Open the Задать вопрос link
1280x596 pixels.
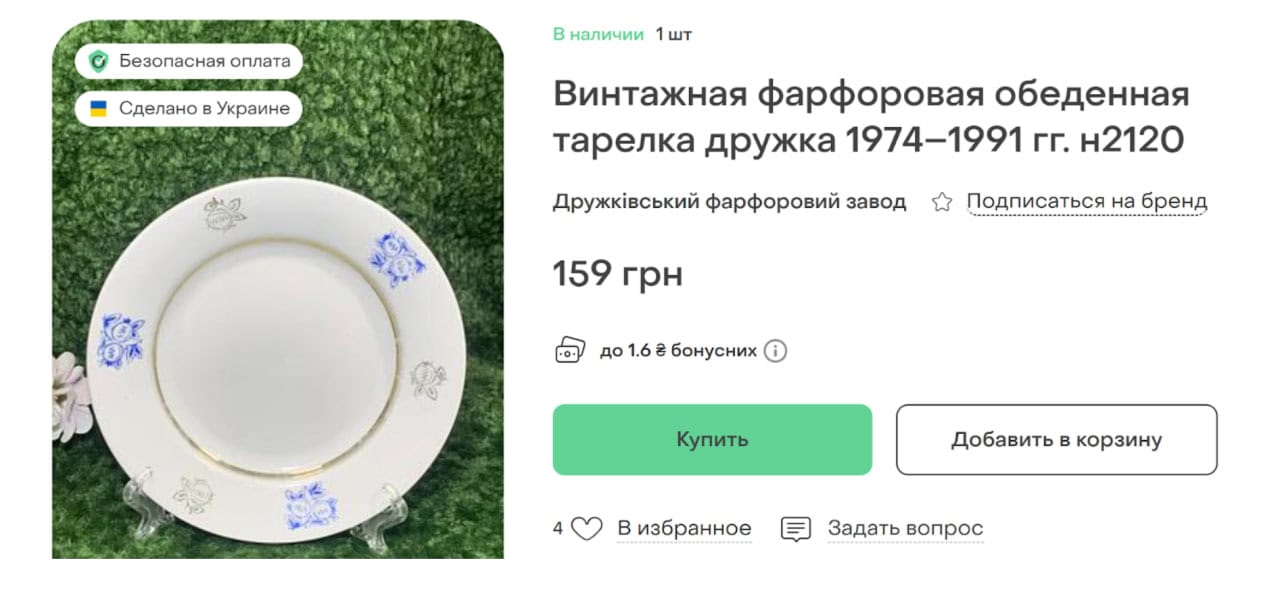pos(905,528)
